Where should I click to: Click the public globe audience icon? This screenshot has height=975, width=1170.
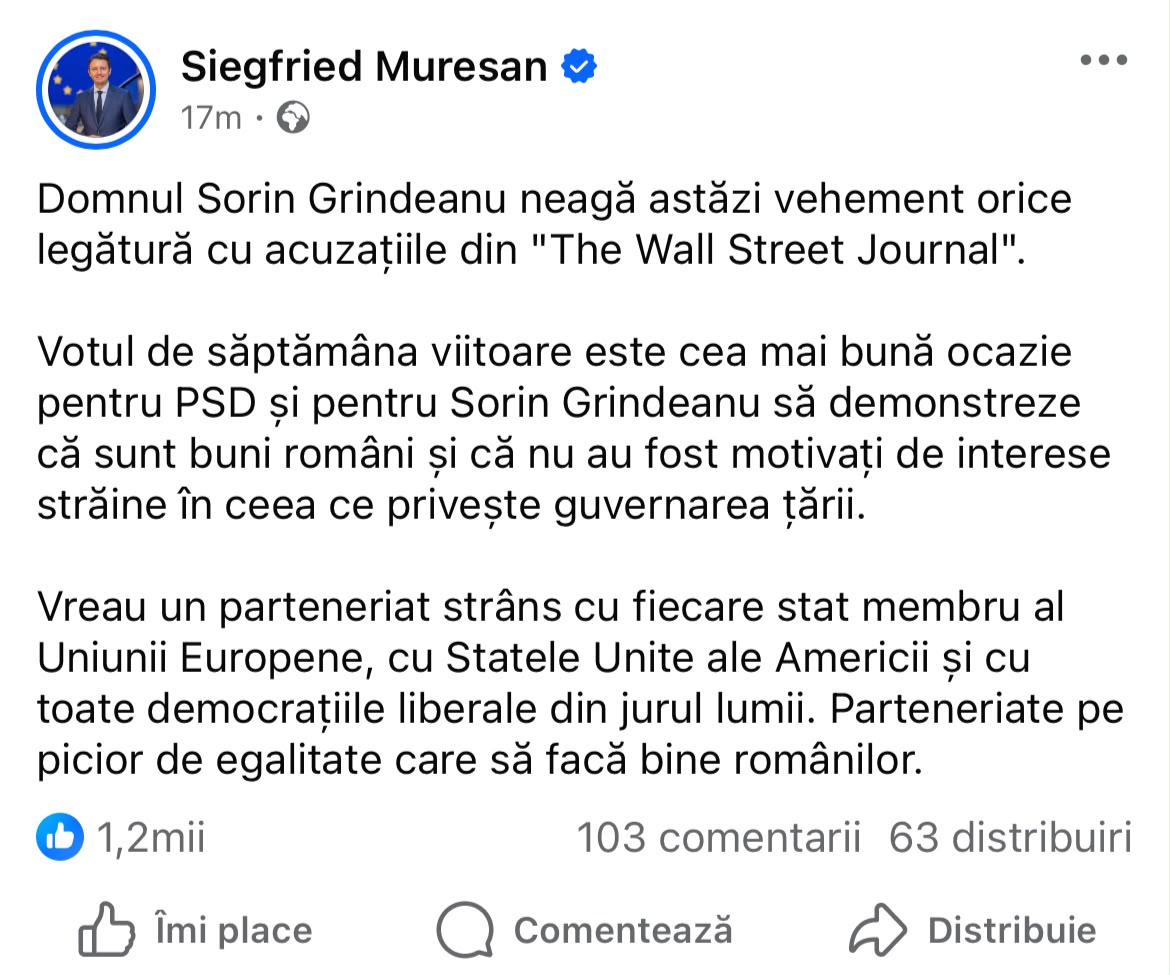click(x=293, y=118)
